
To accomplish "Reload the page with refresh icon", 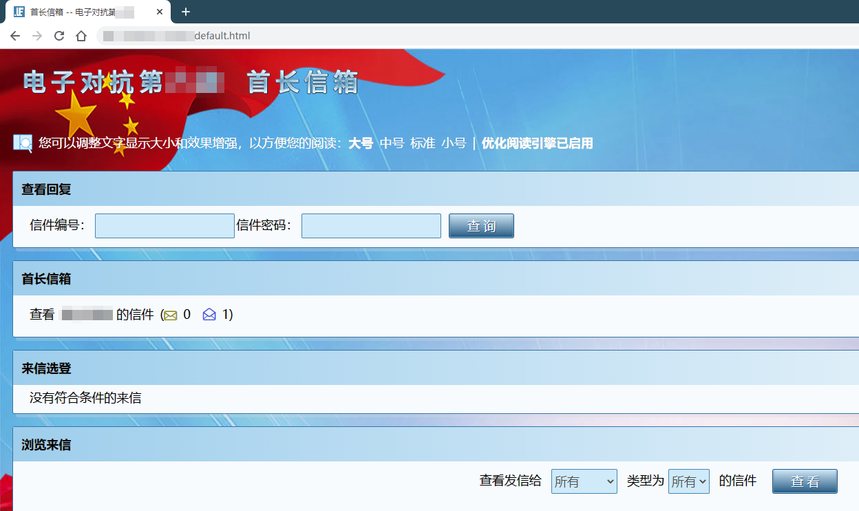I will pos(59,36).
